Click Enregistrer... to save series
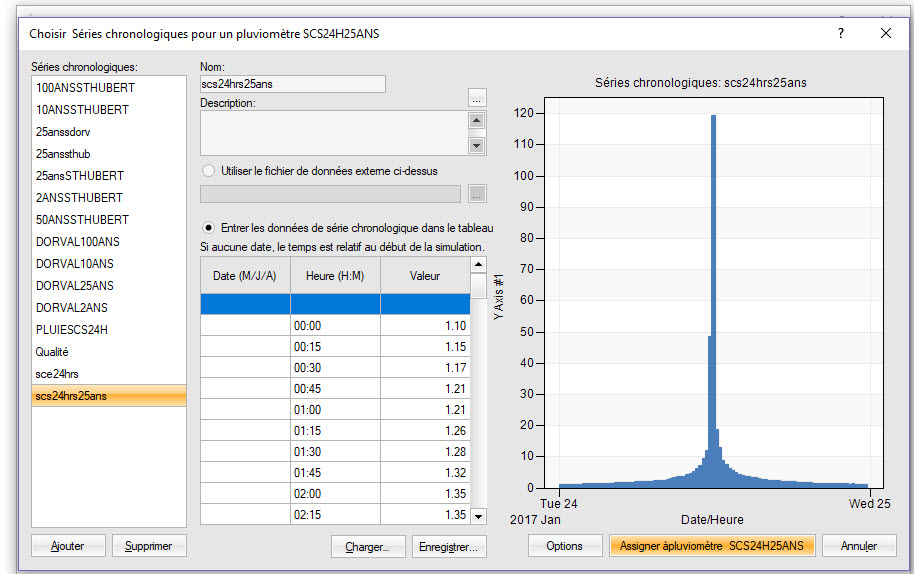 pos(449,546)
